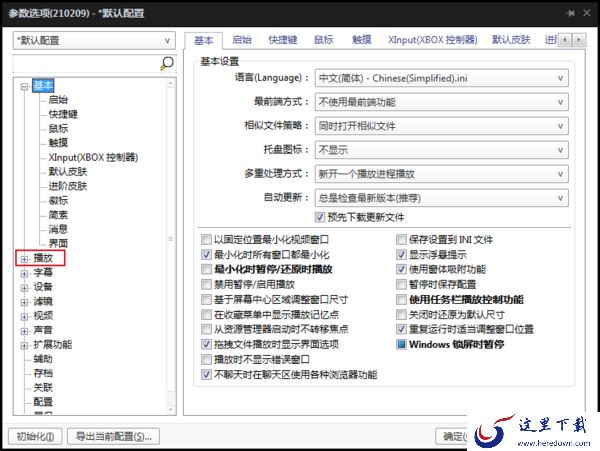Open the 多重处理方式 dropdown

pos(441,174)
